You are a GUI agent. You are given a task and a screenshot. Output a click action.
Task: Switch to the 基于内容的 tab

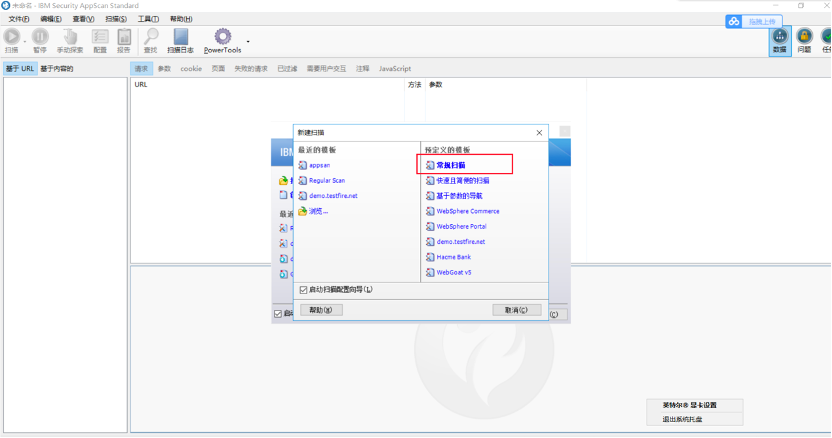(x=57, y=68)
